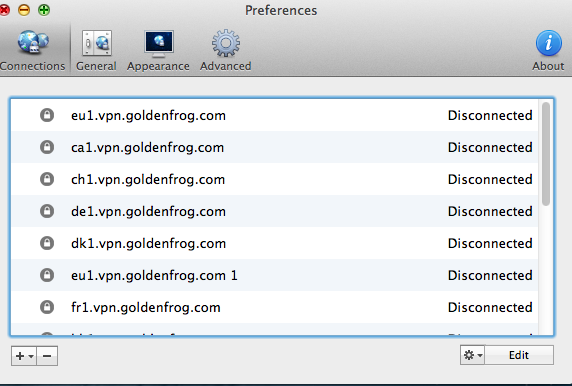Image resolution: width=572 pixels, height=386 pixels.
Task: Click the lock icon beside ca1.vpn.goldenfrog.com
Action: [47, 147]
